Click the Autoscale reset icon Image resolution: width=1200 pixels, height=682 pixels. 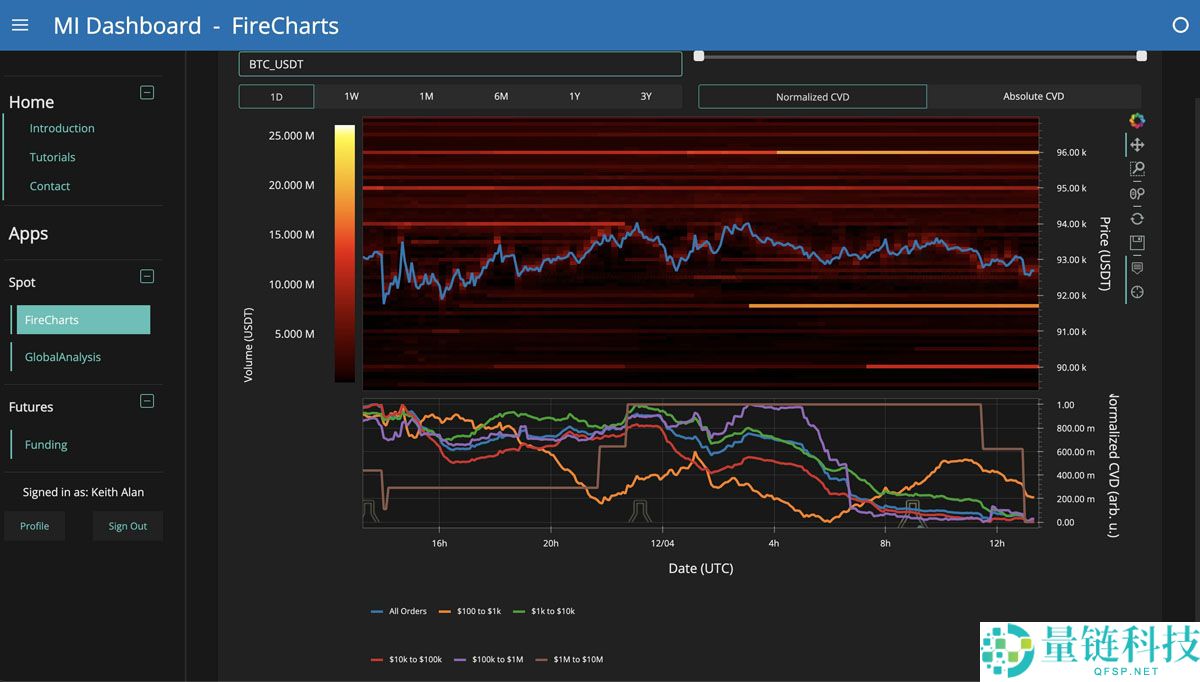[1136, 218]
